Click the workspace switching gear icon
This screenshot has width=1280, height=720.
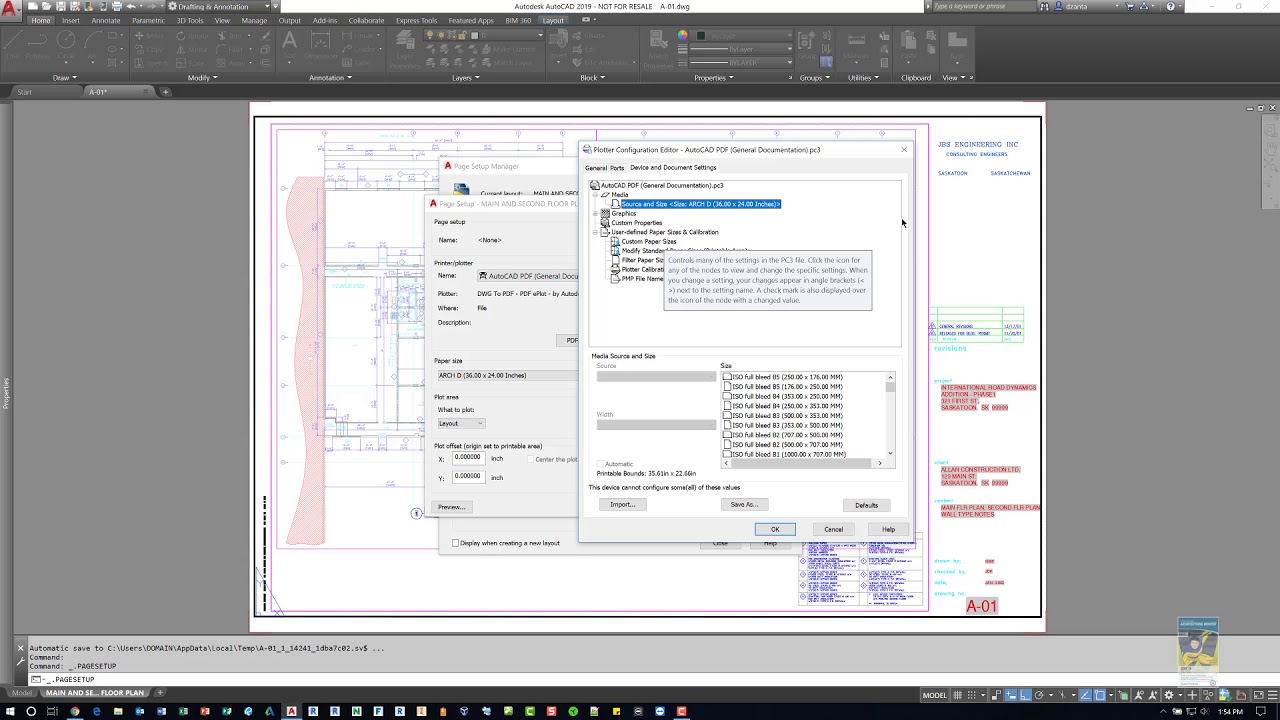click(x=1168, y=695)
